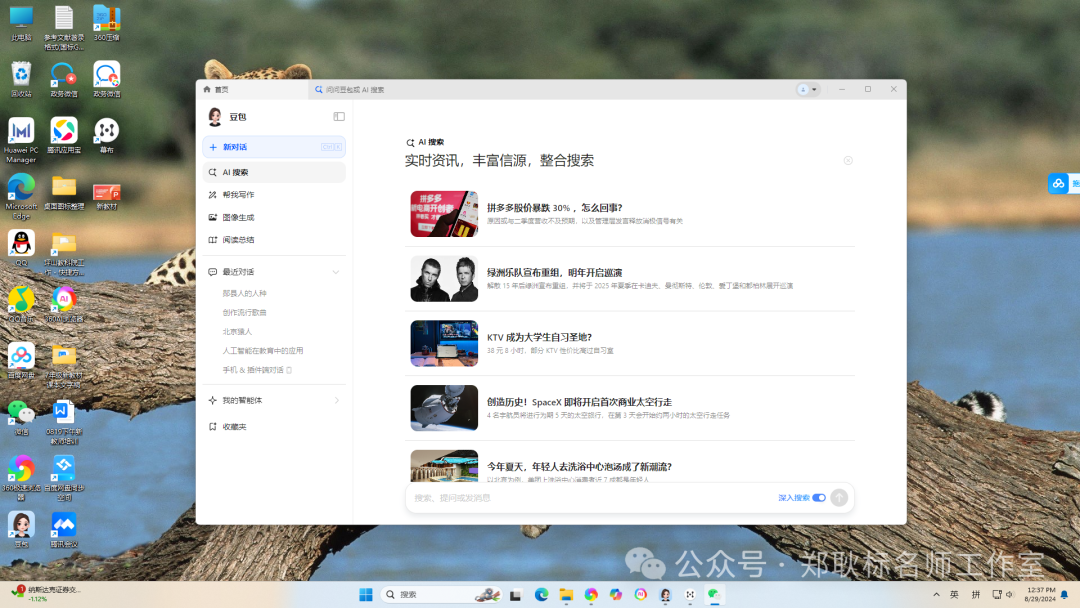Click the 豆包 avatar in sidebar header

click(x=215, y=117)
